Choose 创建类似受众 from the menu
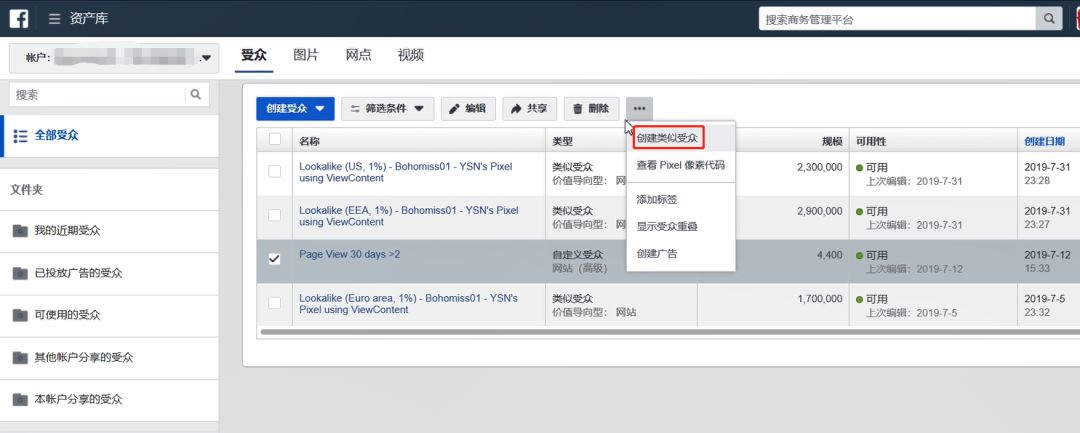 tap(667, 138)
